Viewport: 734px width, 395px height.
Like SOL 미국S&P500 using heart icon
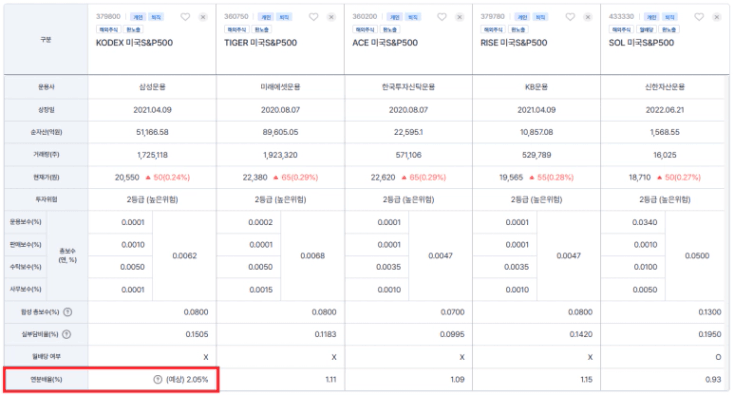tap(699, 17)
